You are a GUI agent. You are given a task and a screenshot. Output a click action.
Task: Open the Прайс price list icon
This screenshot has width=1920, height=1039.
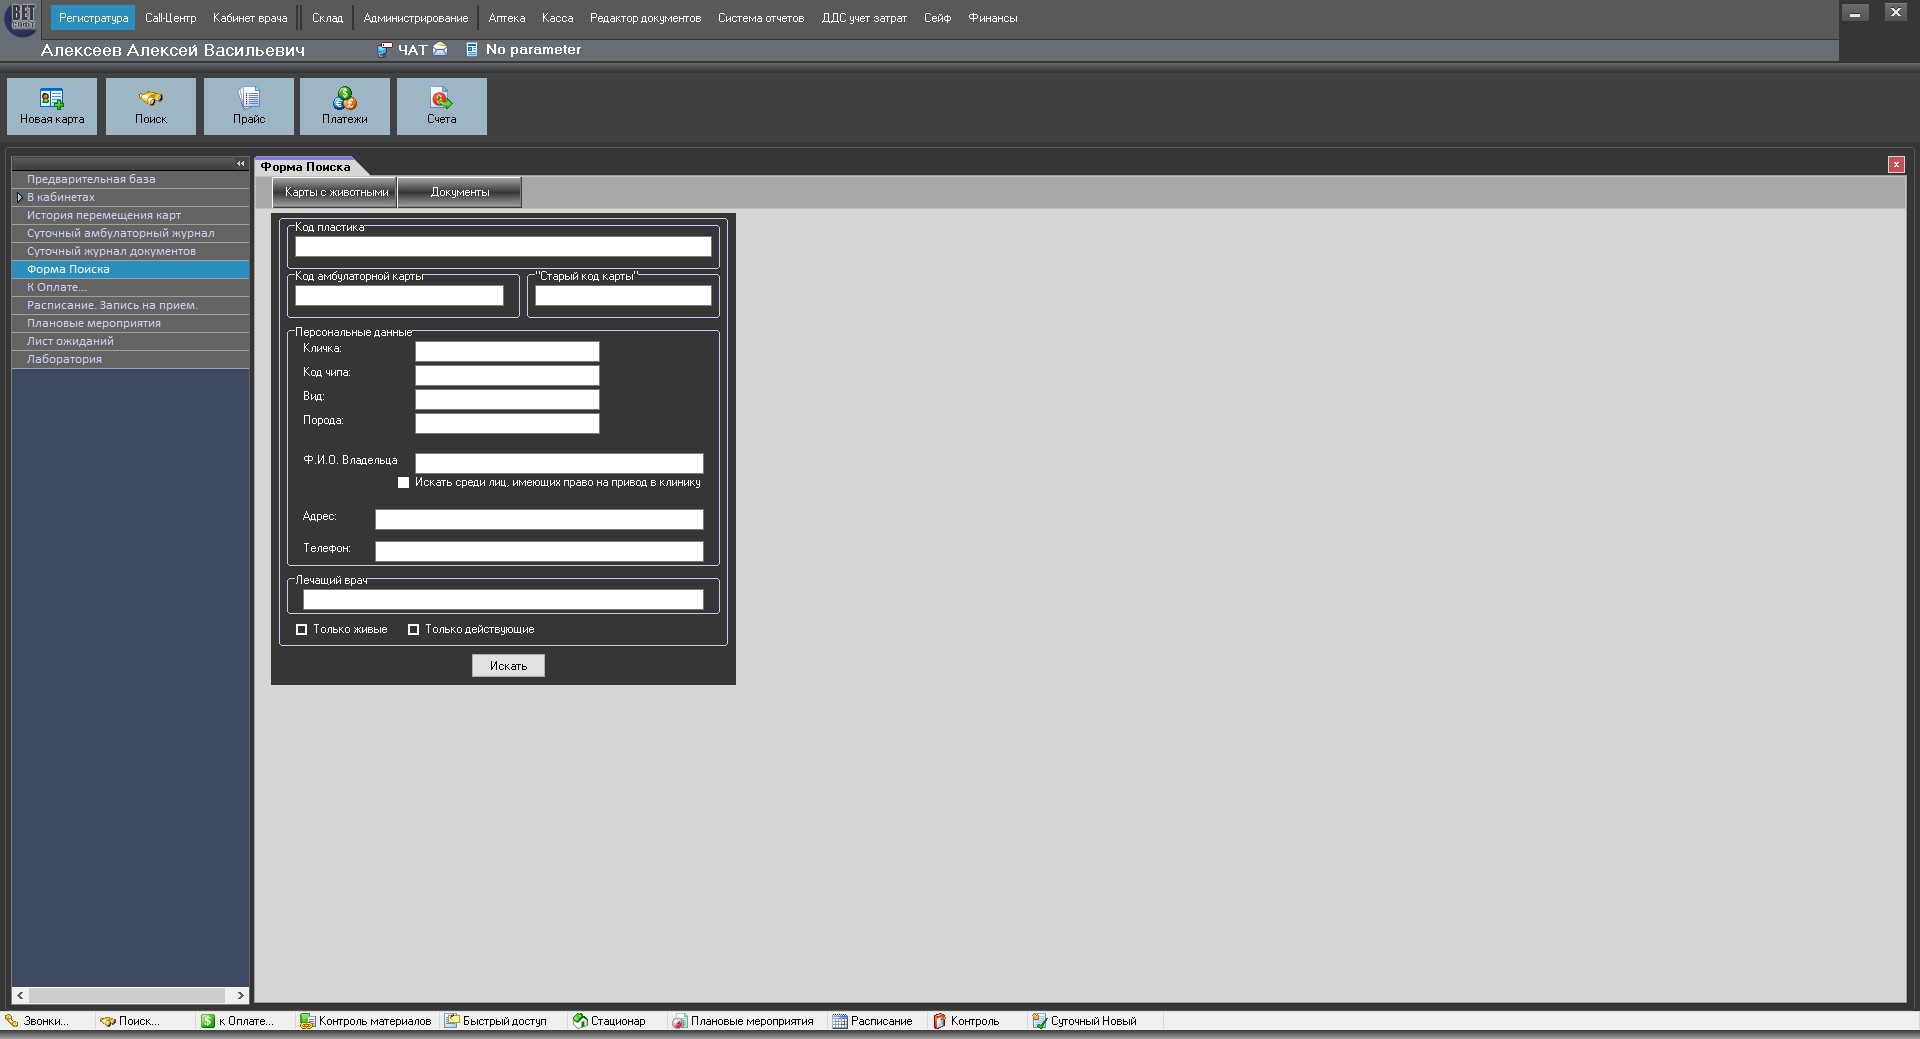click(x=249, y=99)
